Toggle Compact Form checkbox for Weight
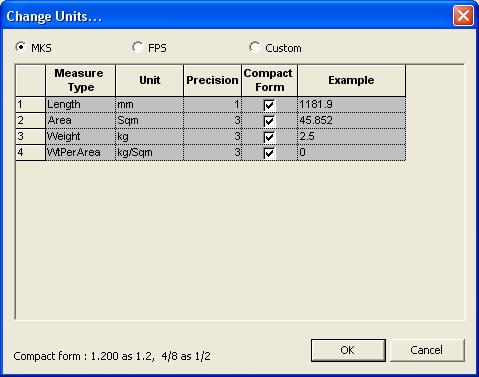The image size is (479, 377). (269, 137)
